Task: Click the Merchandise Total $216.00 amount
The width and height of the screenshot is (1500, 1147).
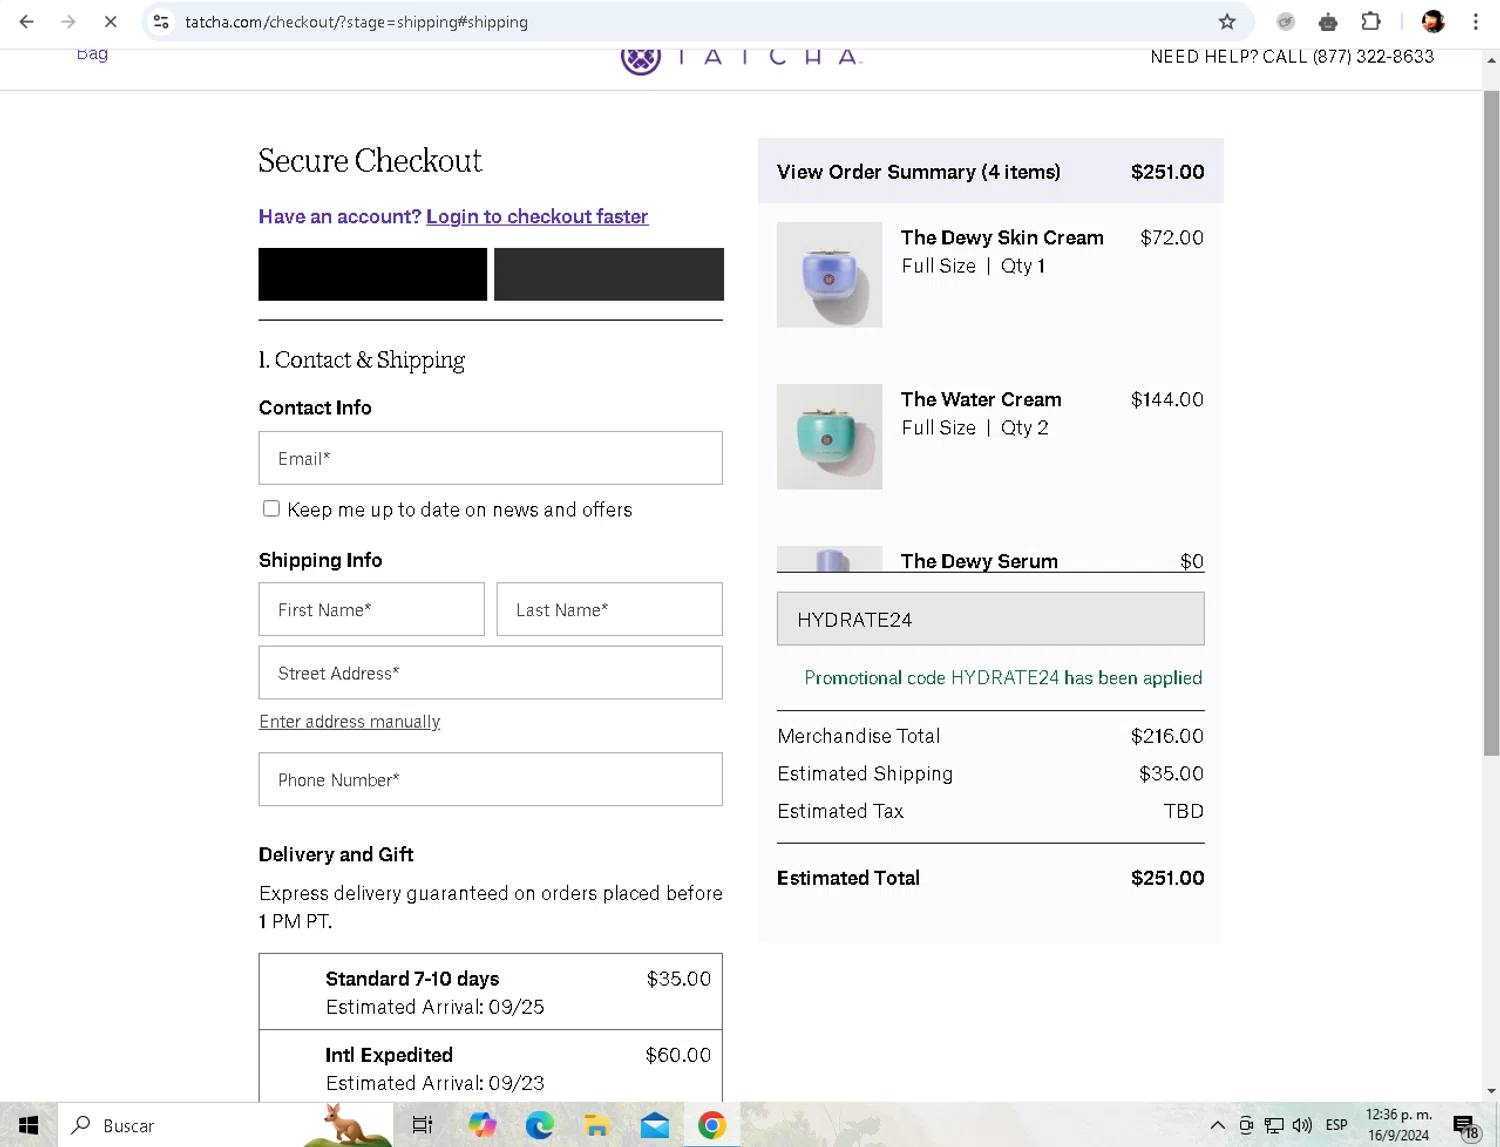Action: 1167,735
